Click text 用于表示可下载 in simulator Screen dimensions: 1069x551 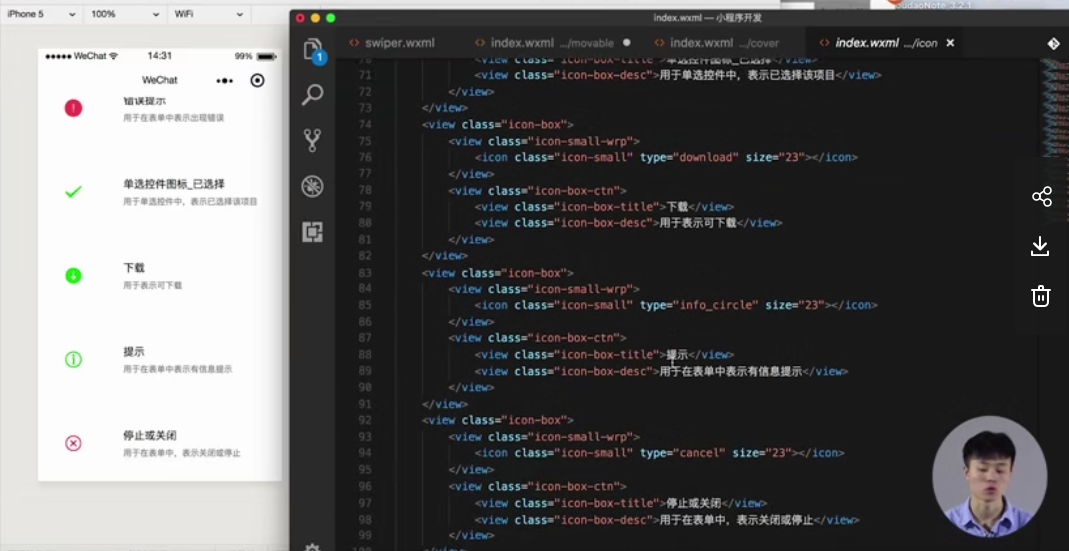153,286
